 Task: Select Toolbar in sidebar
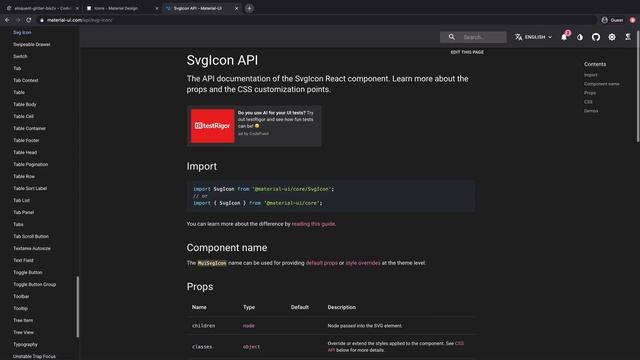(x=21, y=296)
